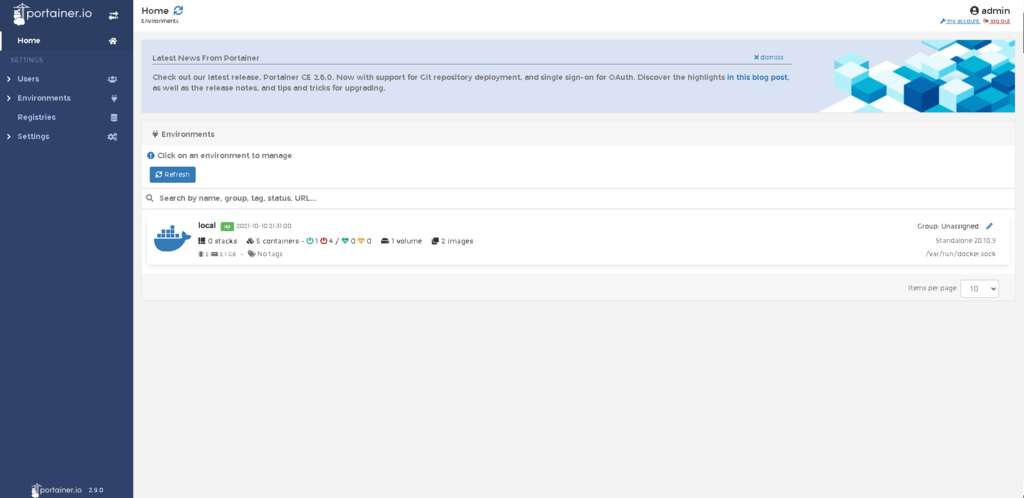Click the Portainer.io logo in sidebar header

(x=53, y=13)
